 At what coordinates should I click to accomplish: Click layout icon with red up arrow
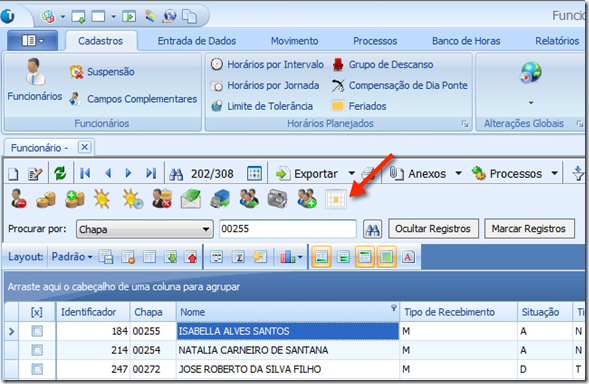click(192, 257)
